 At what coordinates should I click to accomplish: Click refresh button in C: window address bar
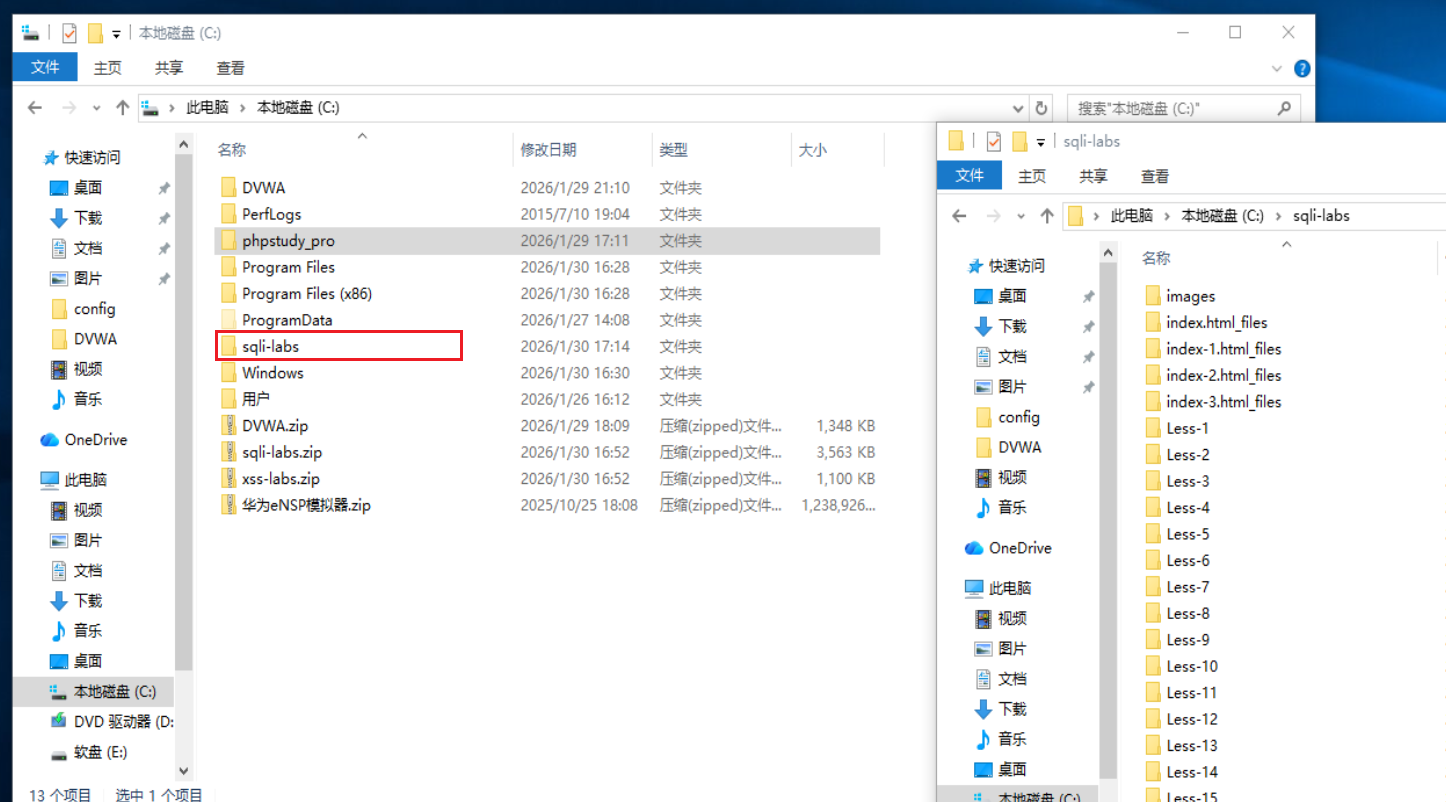[x=1041, y=107]
